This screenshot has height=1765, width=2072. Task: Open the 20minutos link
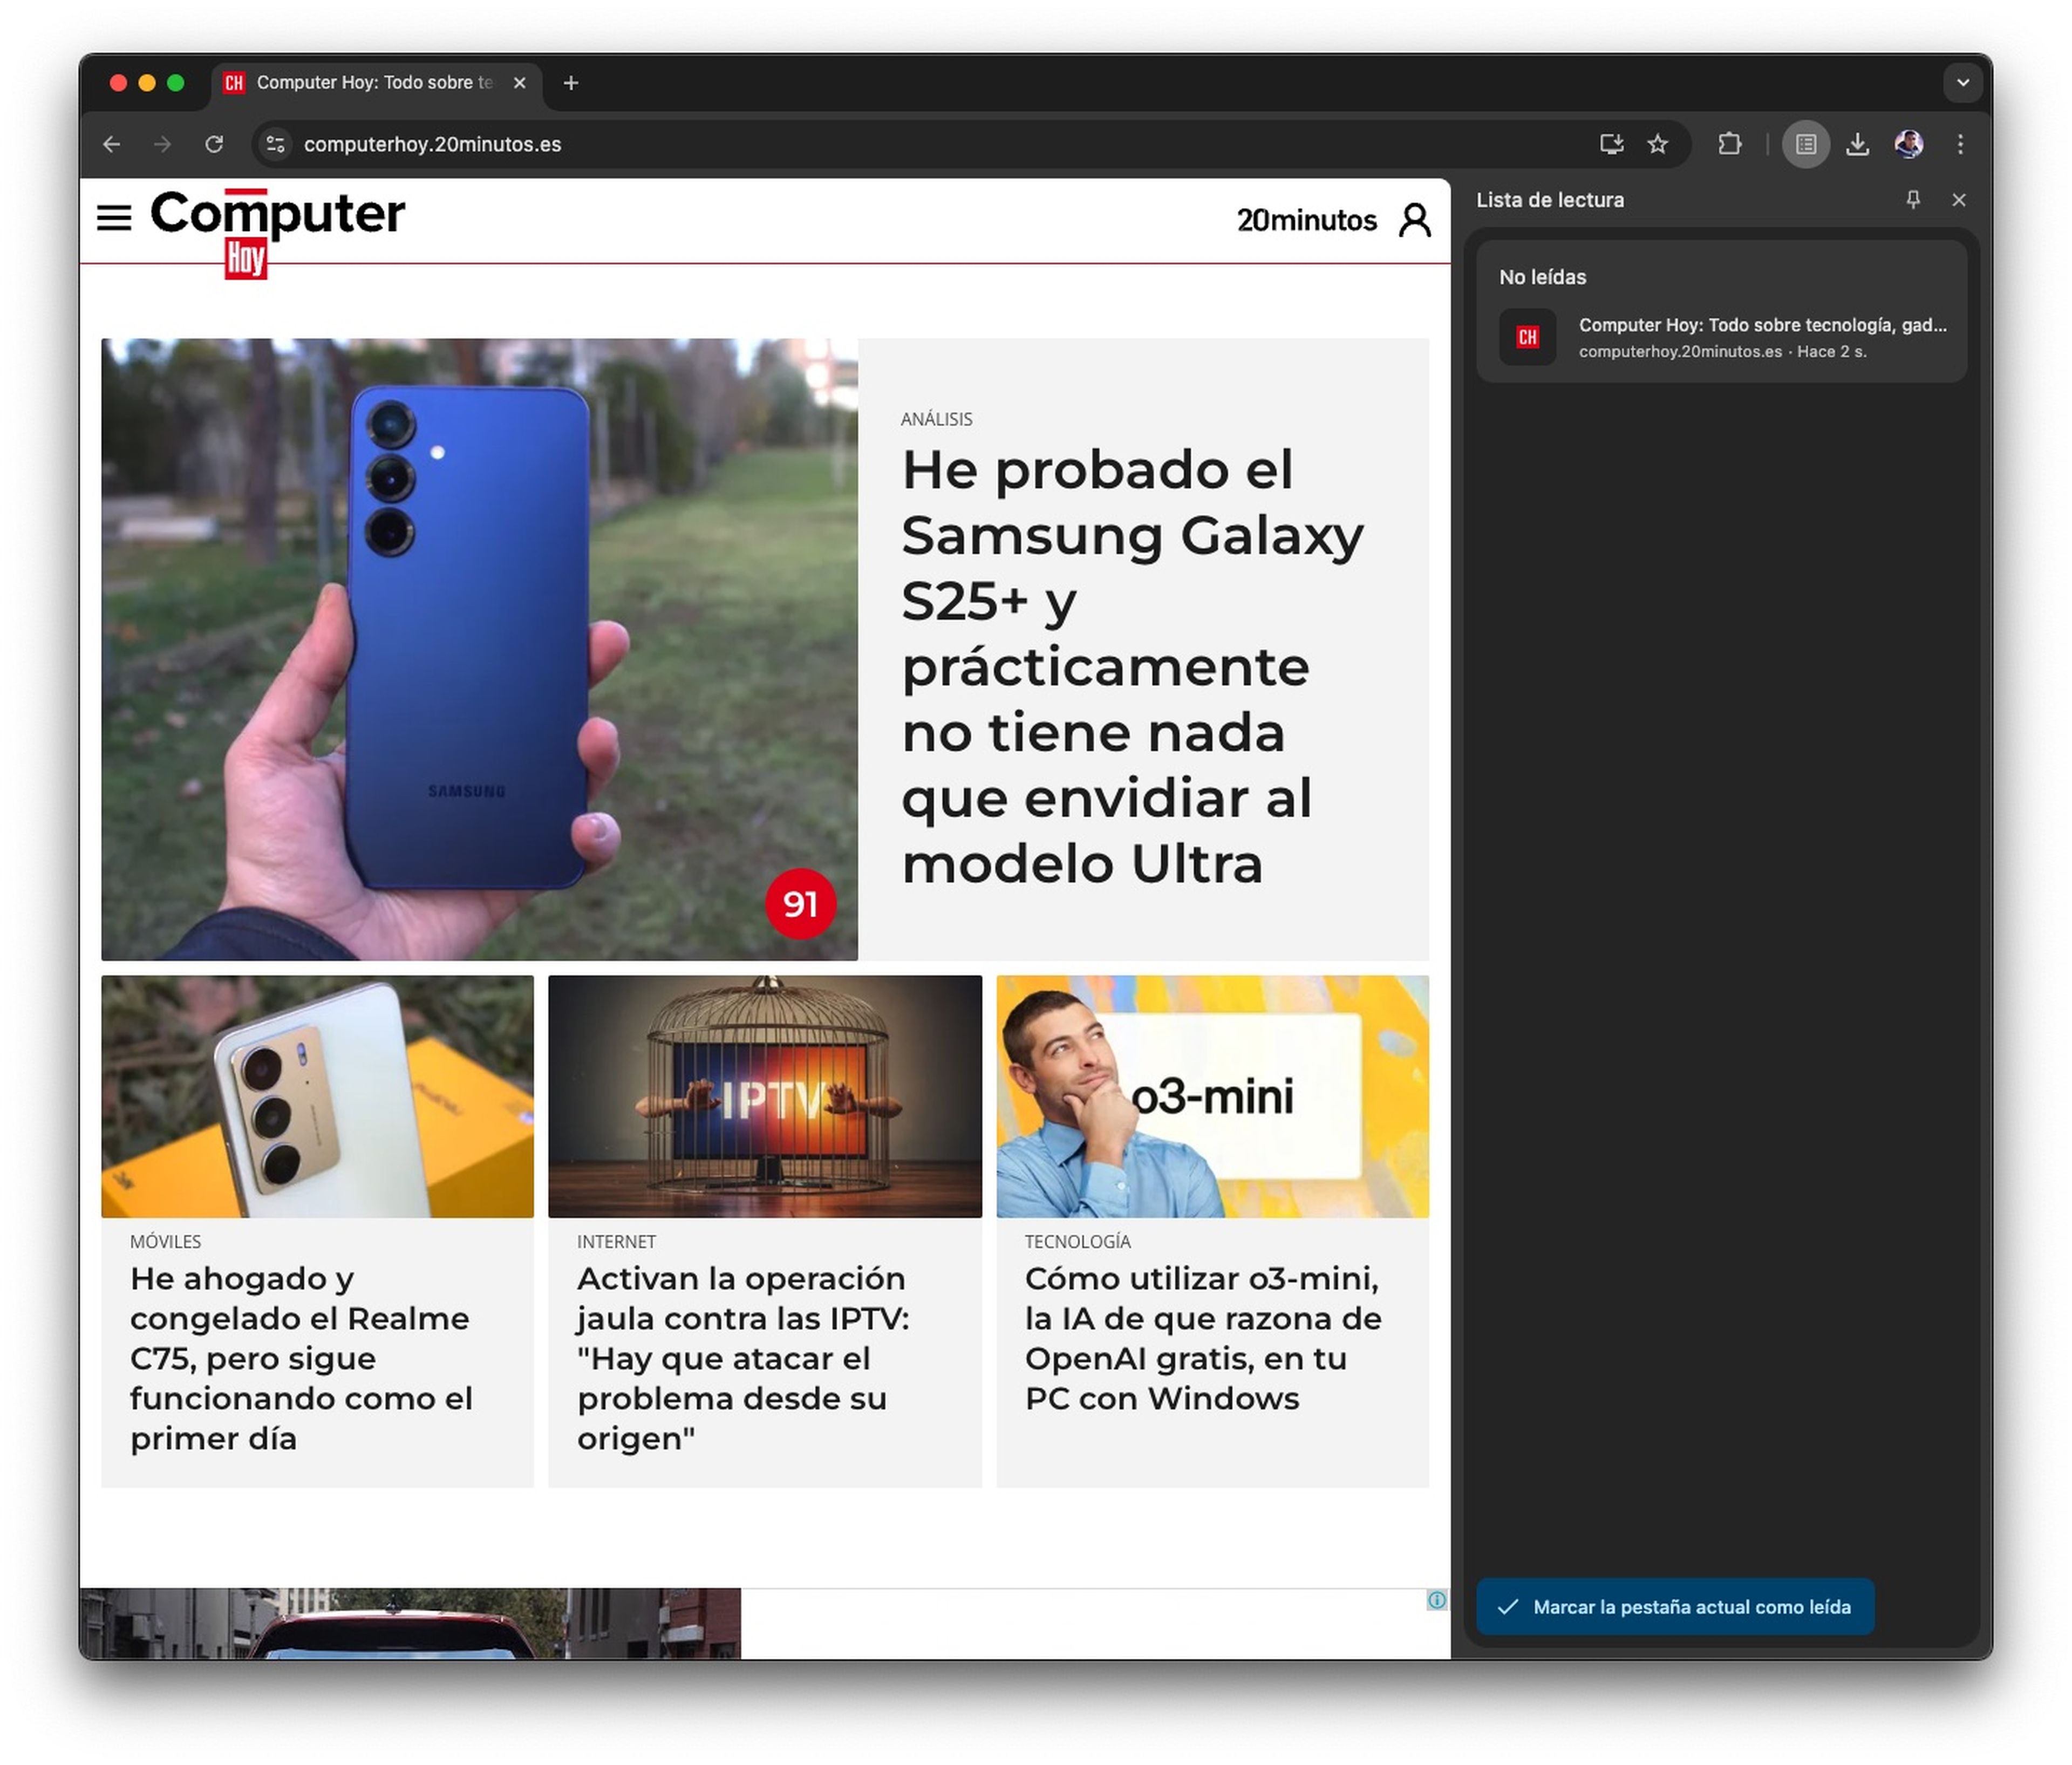1306,220
